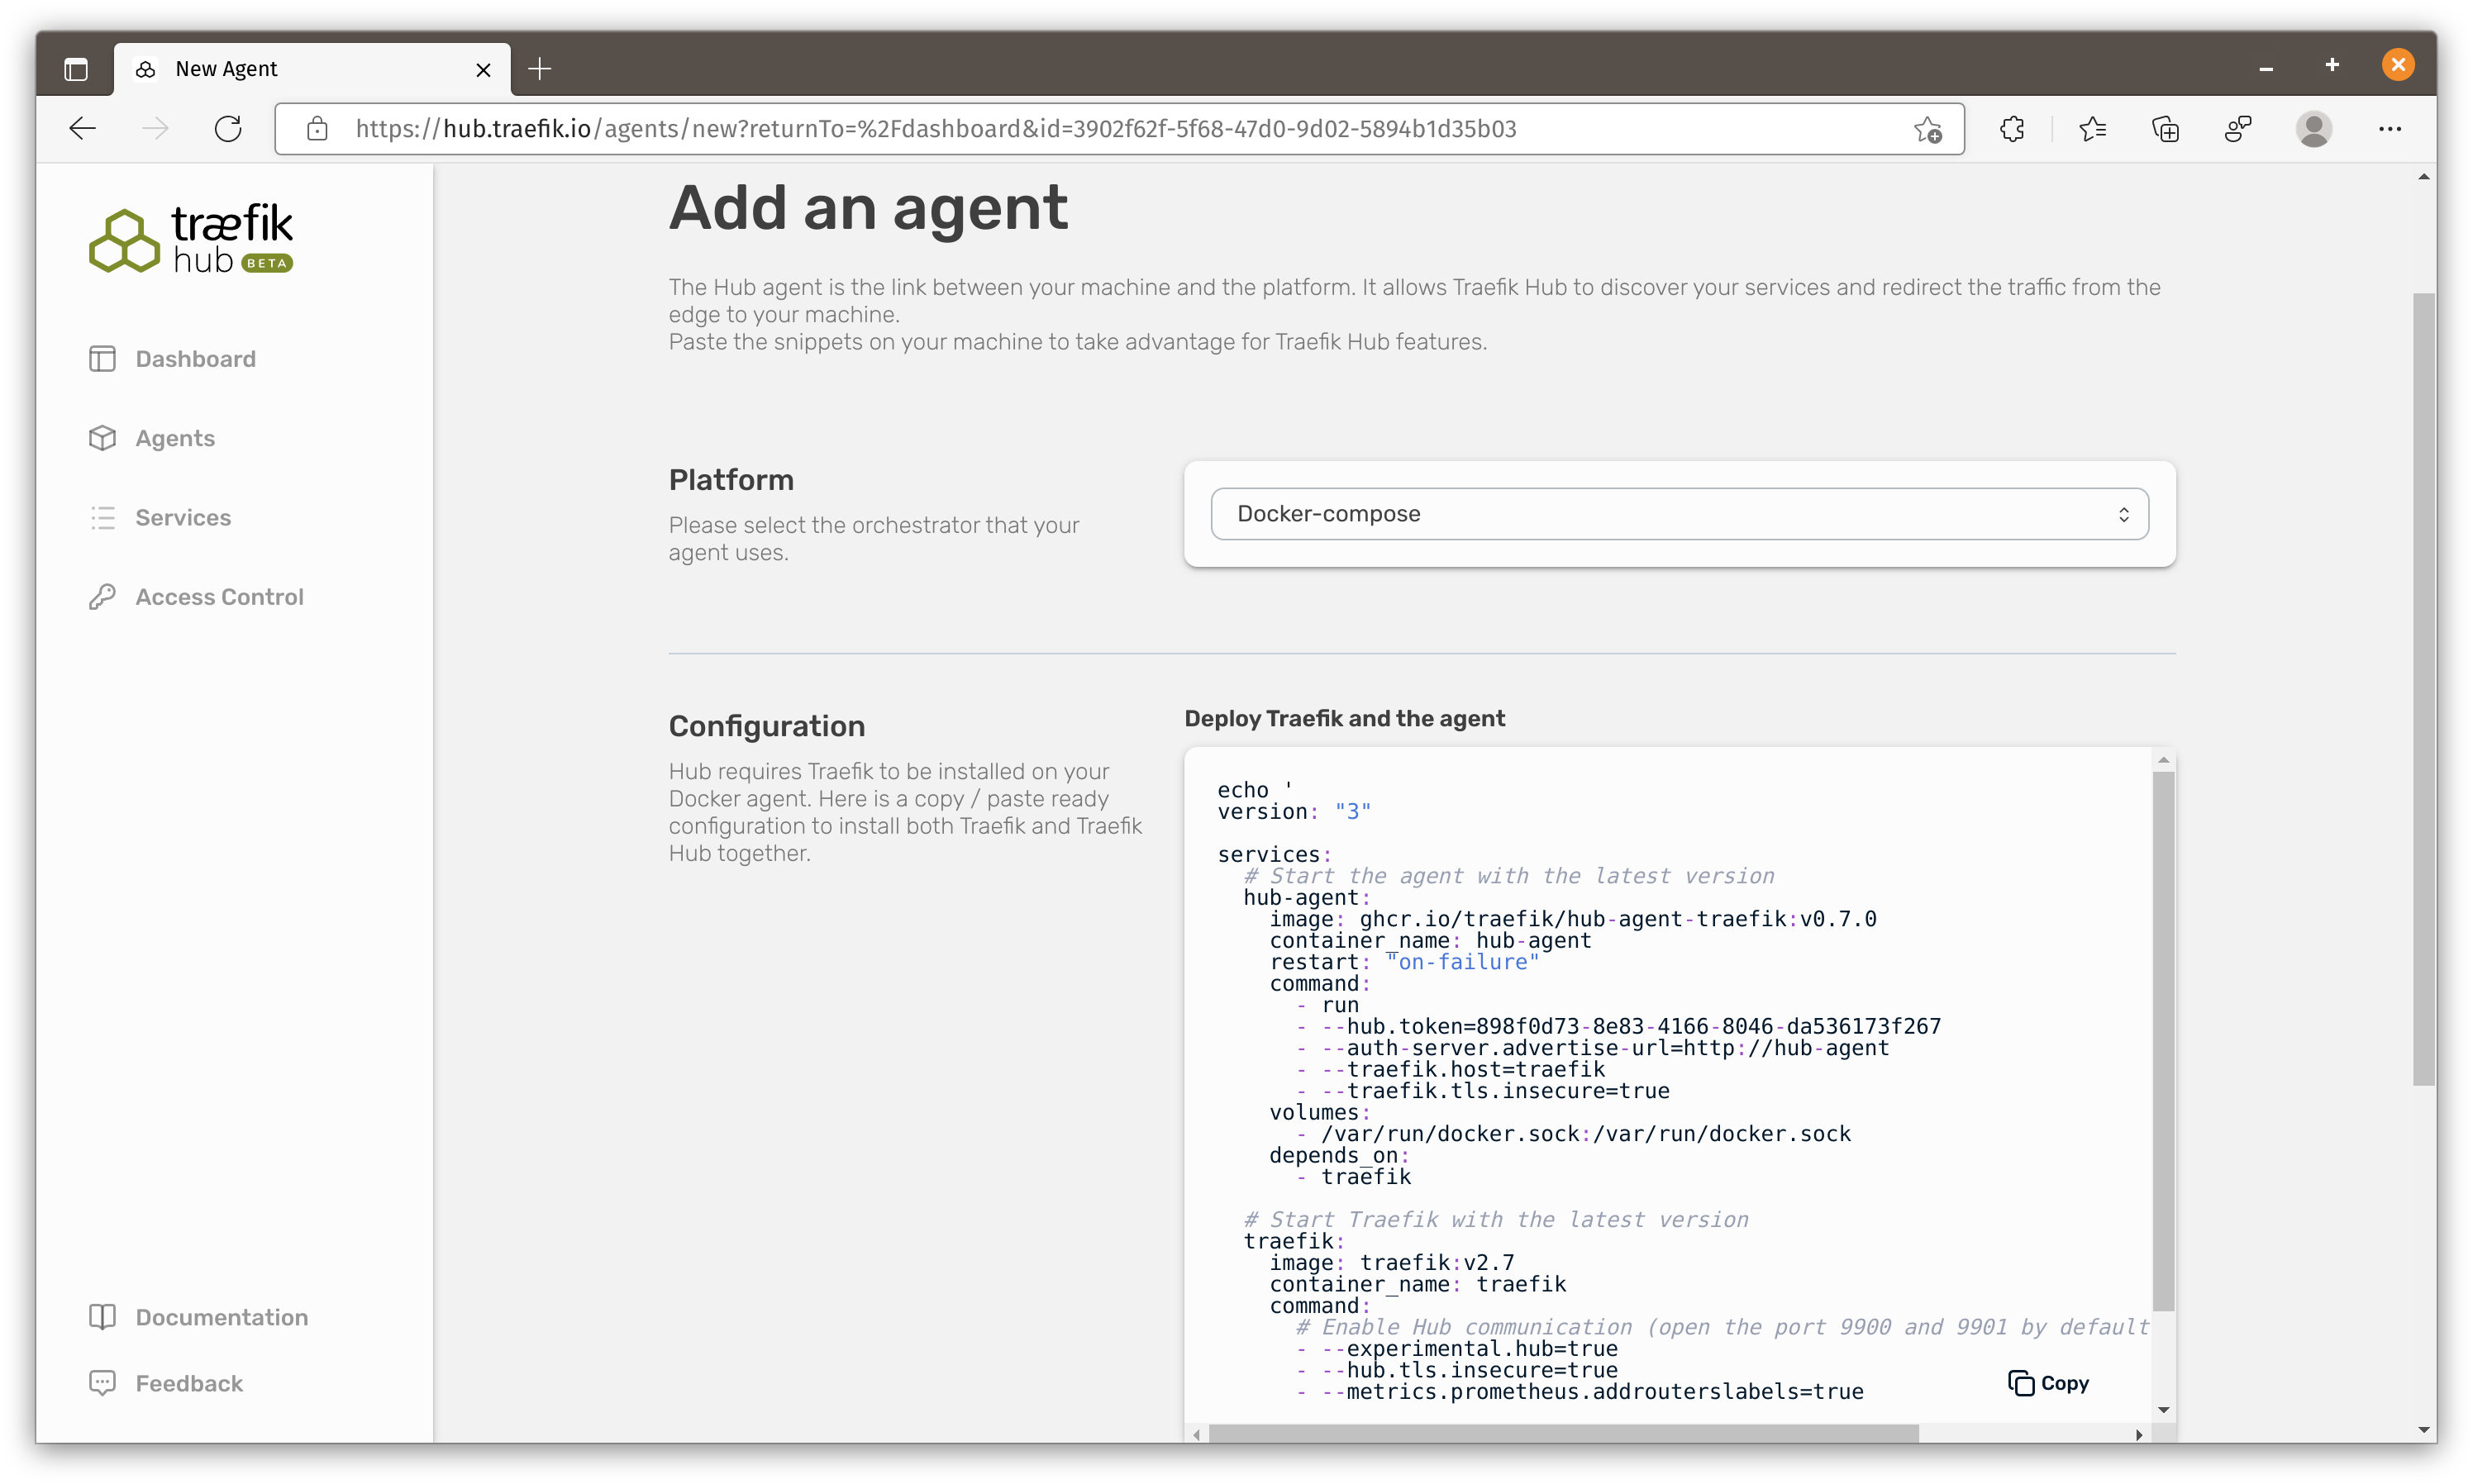Copy the configuration snippet
Image resolution: width=2473 pixels, height=1484 pixels.
pyautogui.click(x=2048, y=1383)
